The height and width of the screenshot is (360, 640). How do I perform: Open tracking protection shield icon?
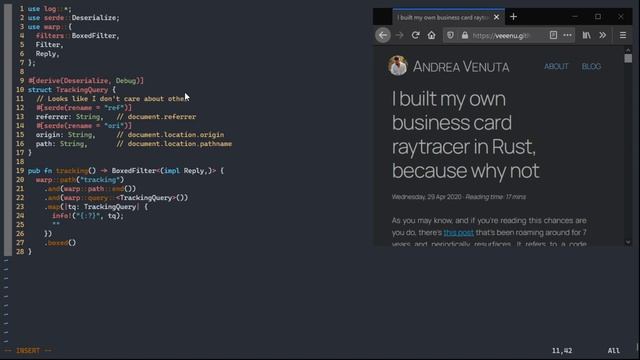coord(450,36)
